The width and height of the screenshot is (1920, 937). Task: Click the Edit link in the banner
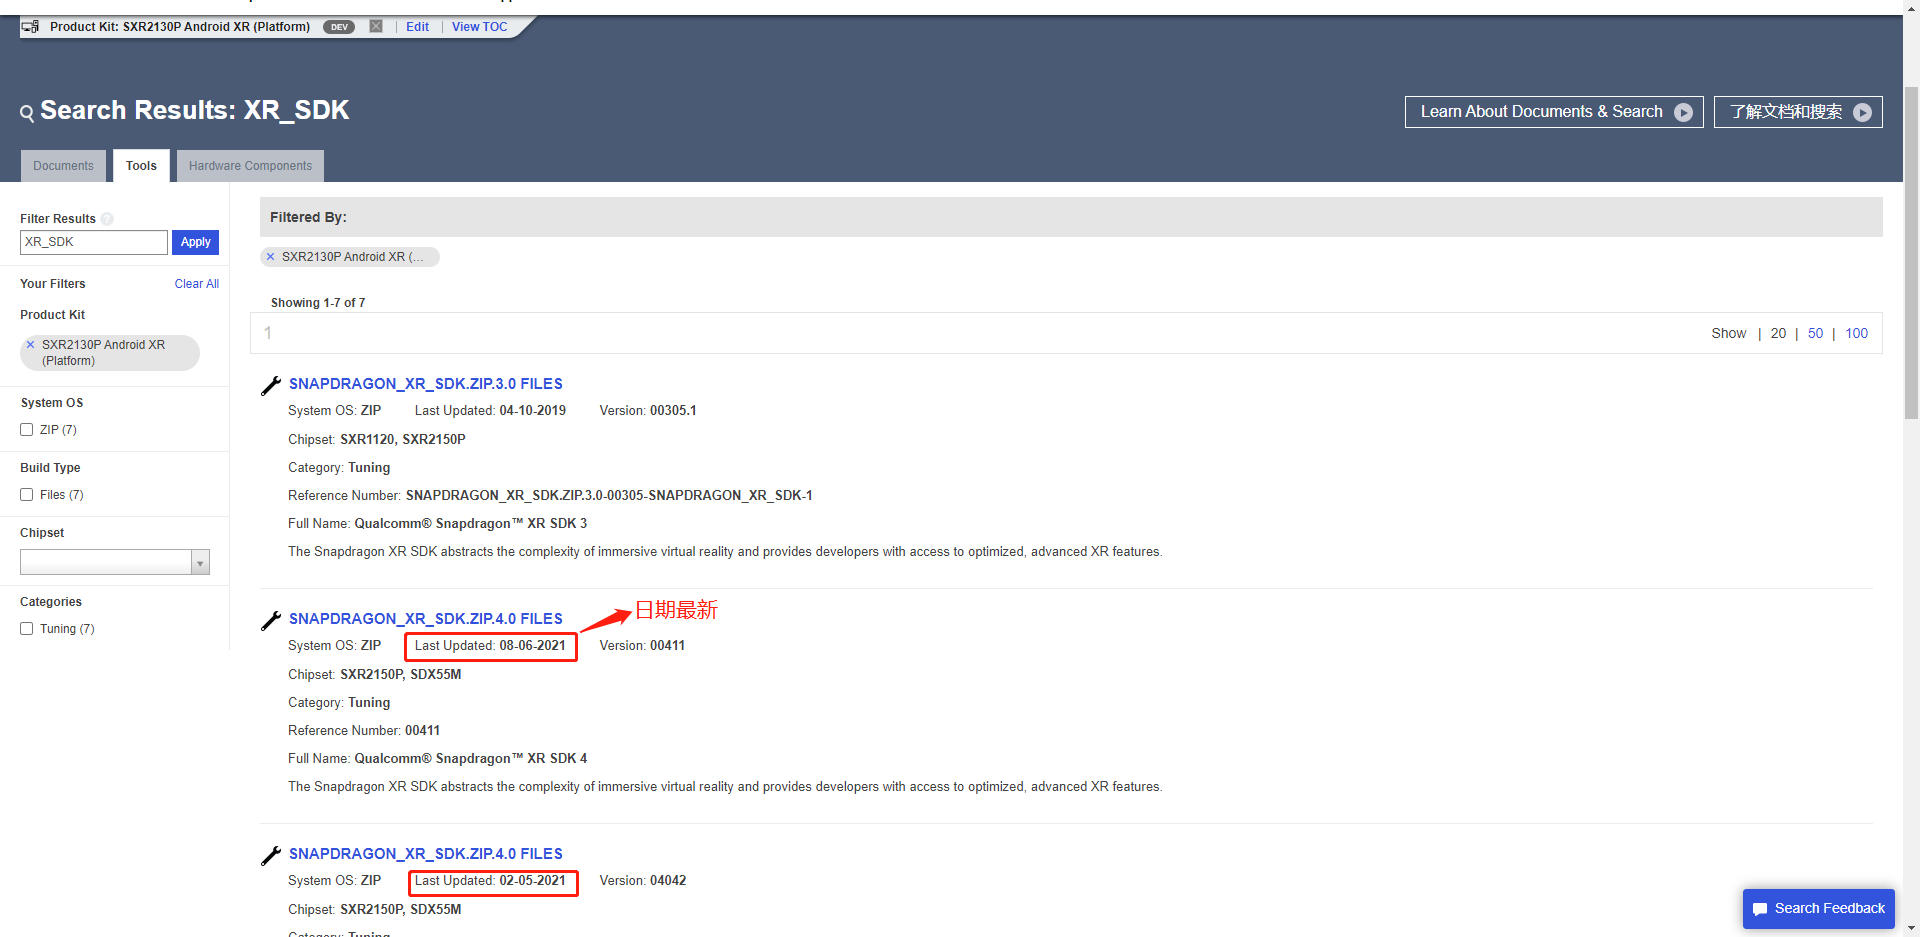pyautogui.click(x=417, y=27)
